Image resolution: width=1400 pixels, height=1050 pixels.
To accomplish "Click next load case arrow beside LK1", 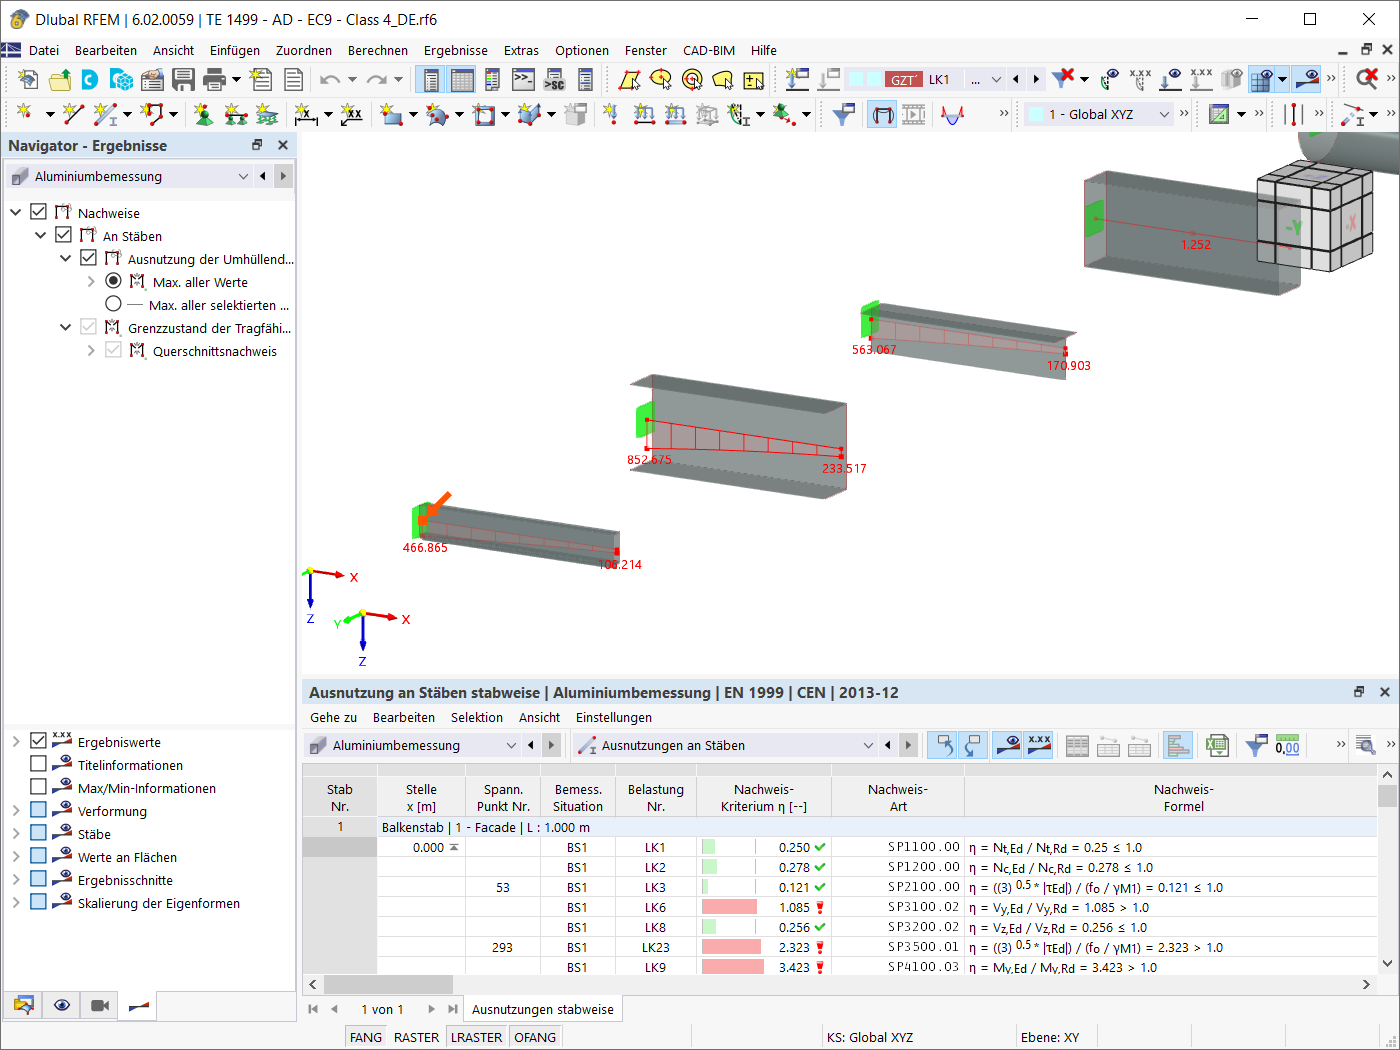I will (1036, 80).
